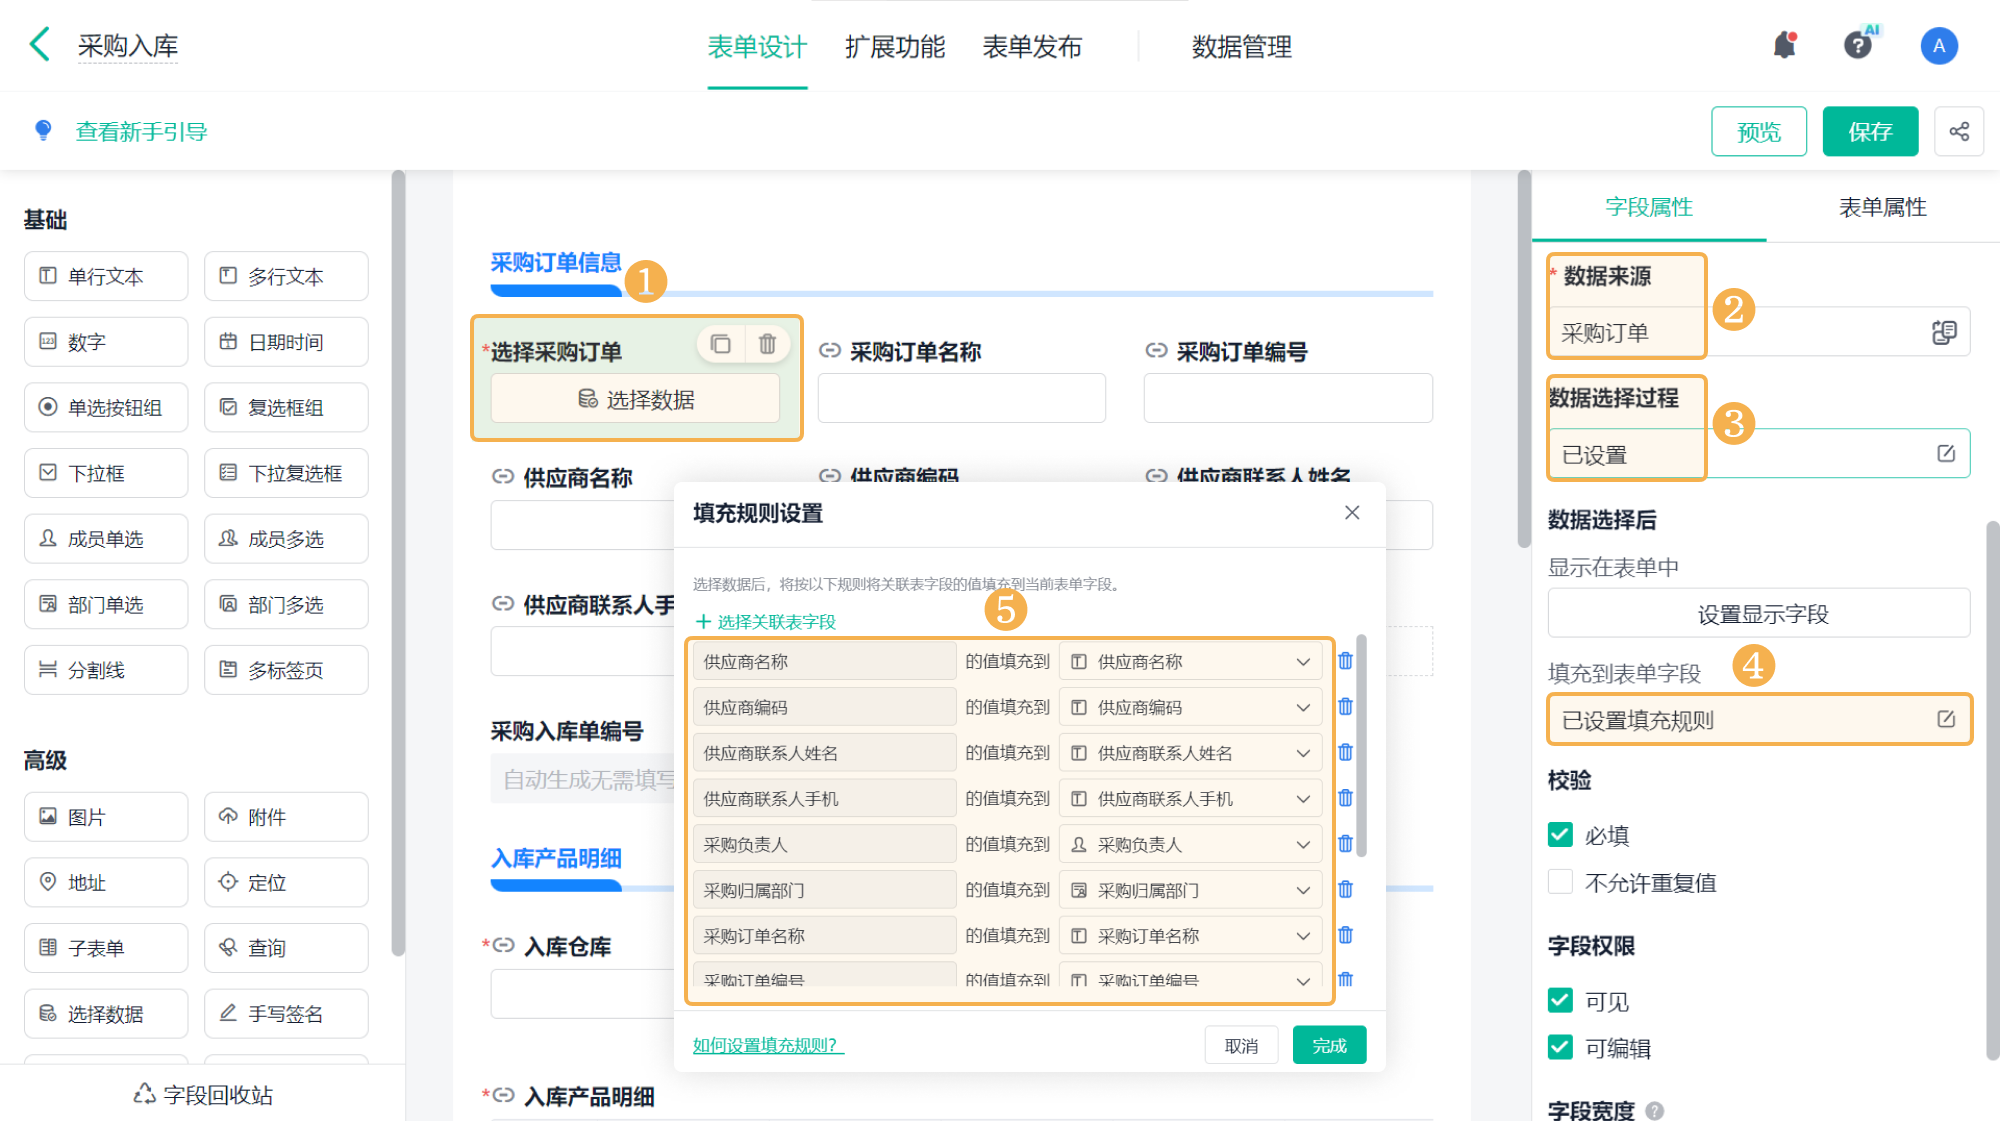Image resolution: width=2000 pixels, height=1121 pixels.
Task: Uncheck the 必填 checkbox
Action: pos(1560,834)
